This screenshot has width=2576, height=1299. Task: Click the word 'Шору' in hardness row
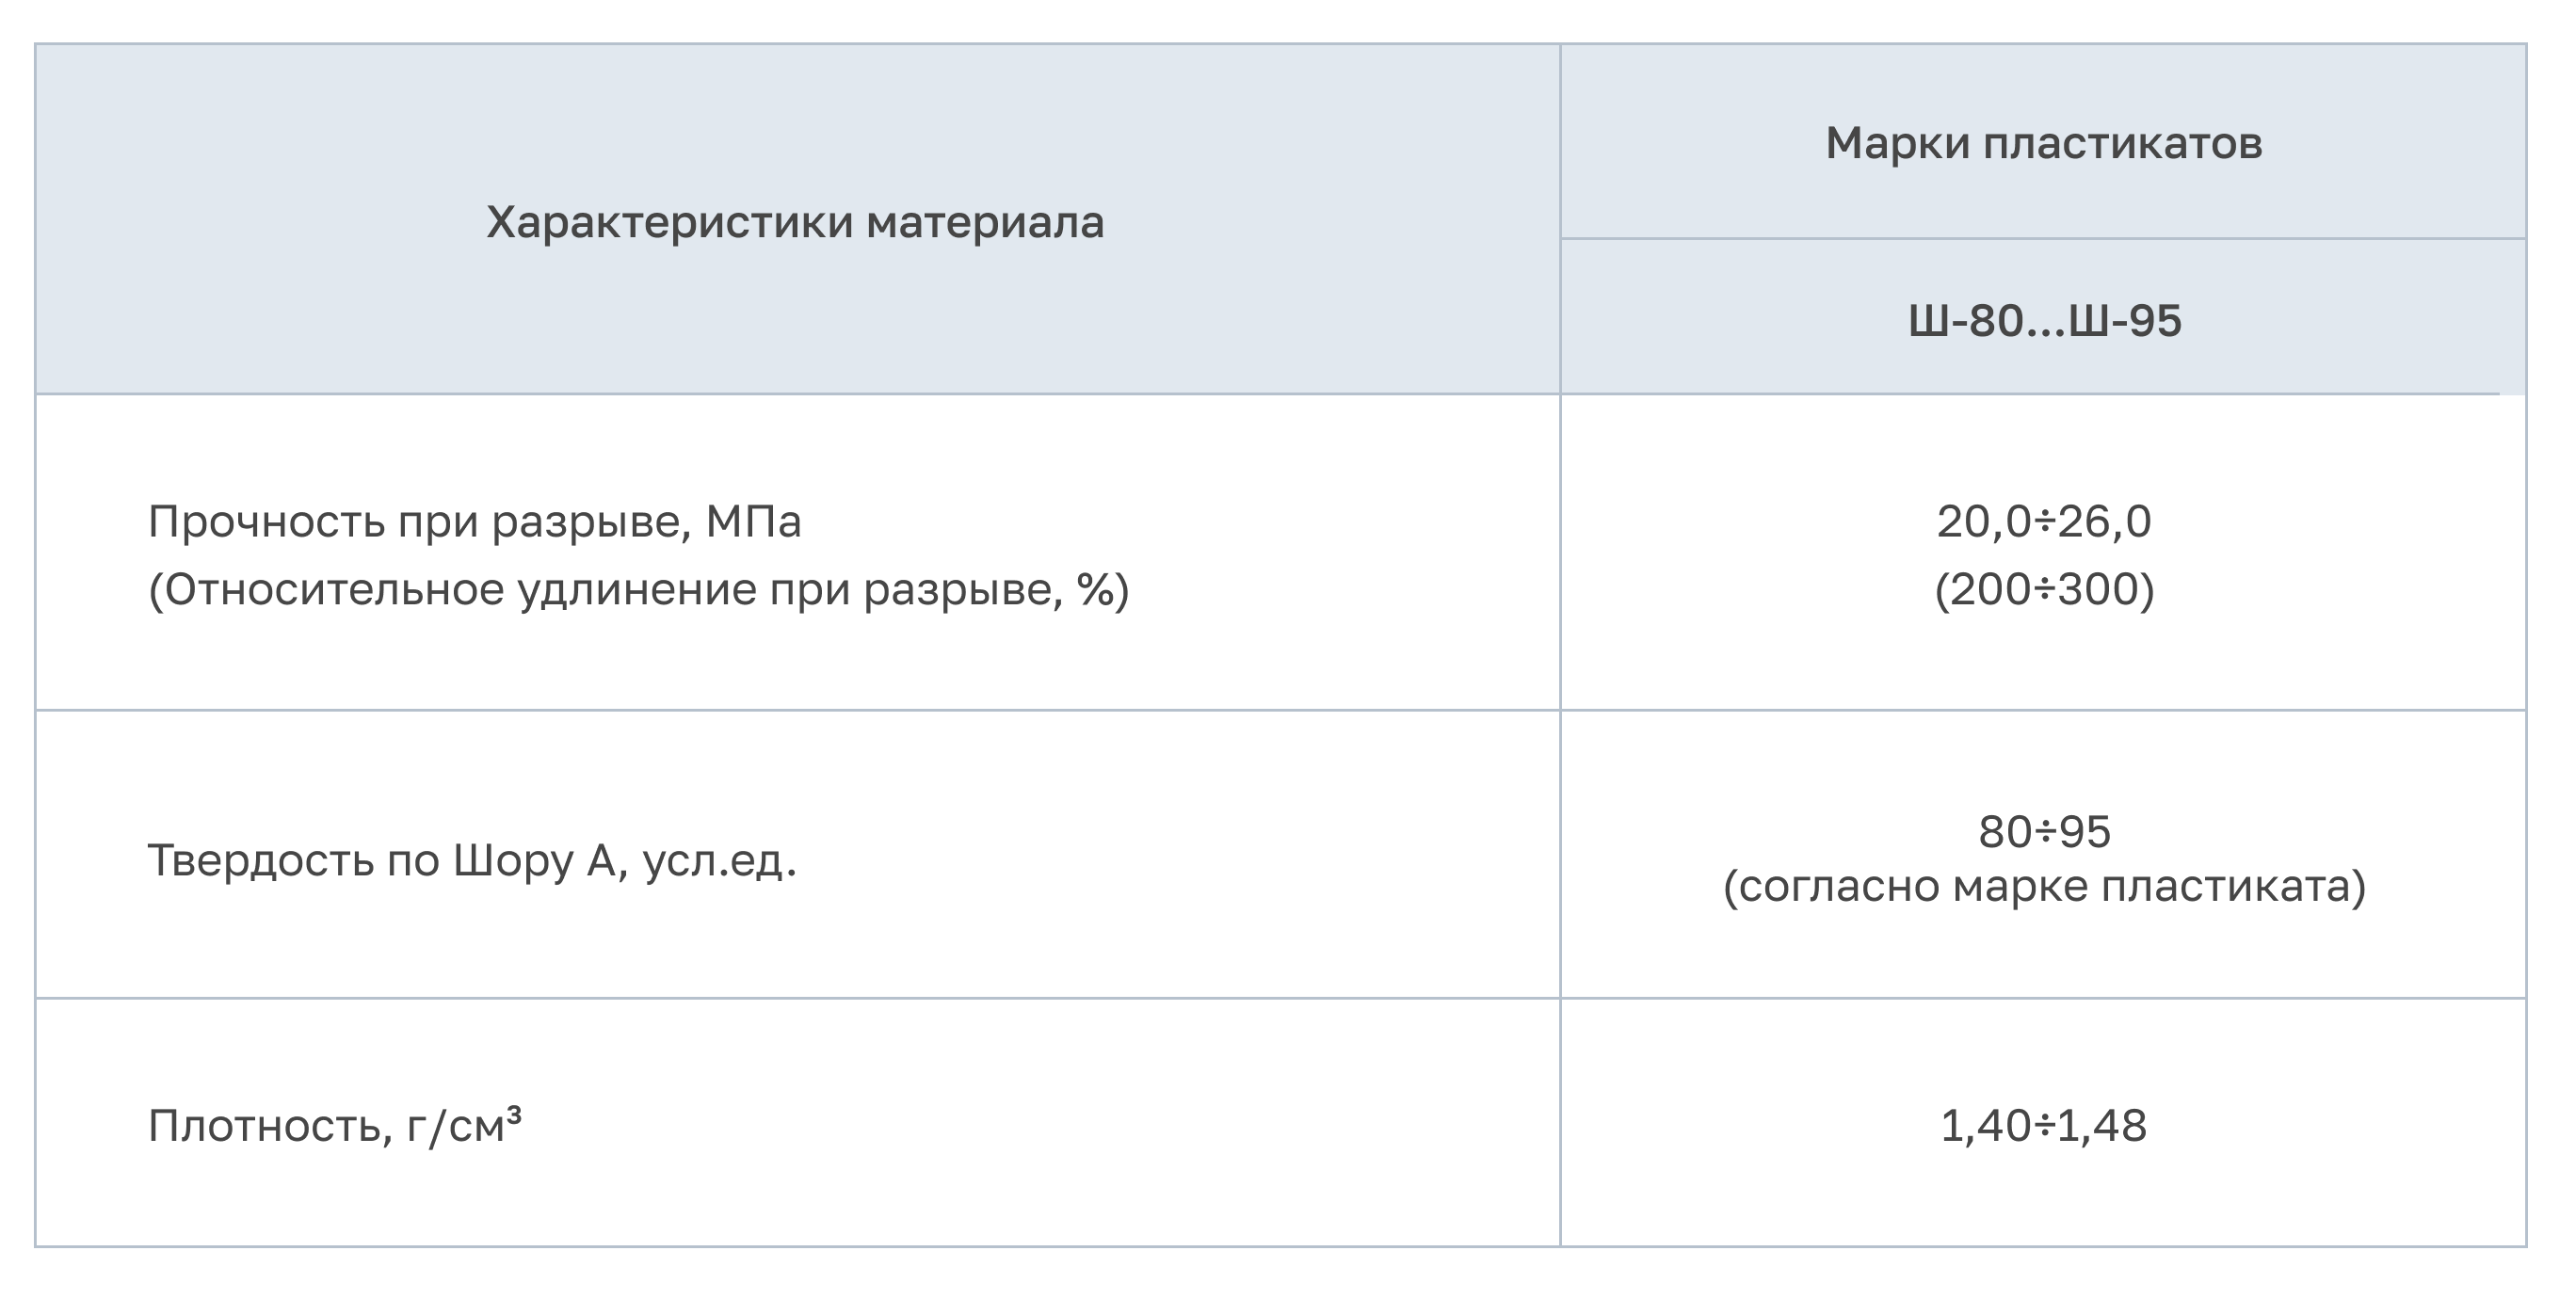click(513, 860)
